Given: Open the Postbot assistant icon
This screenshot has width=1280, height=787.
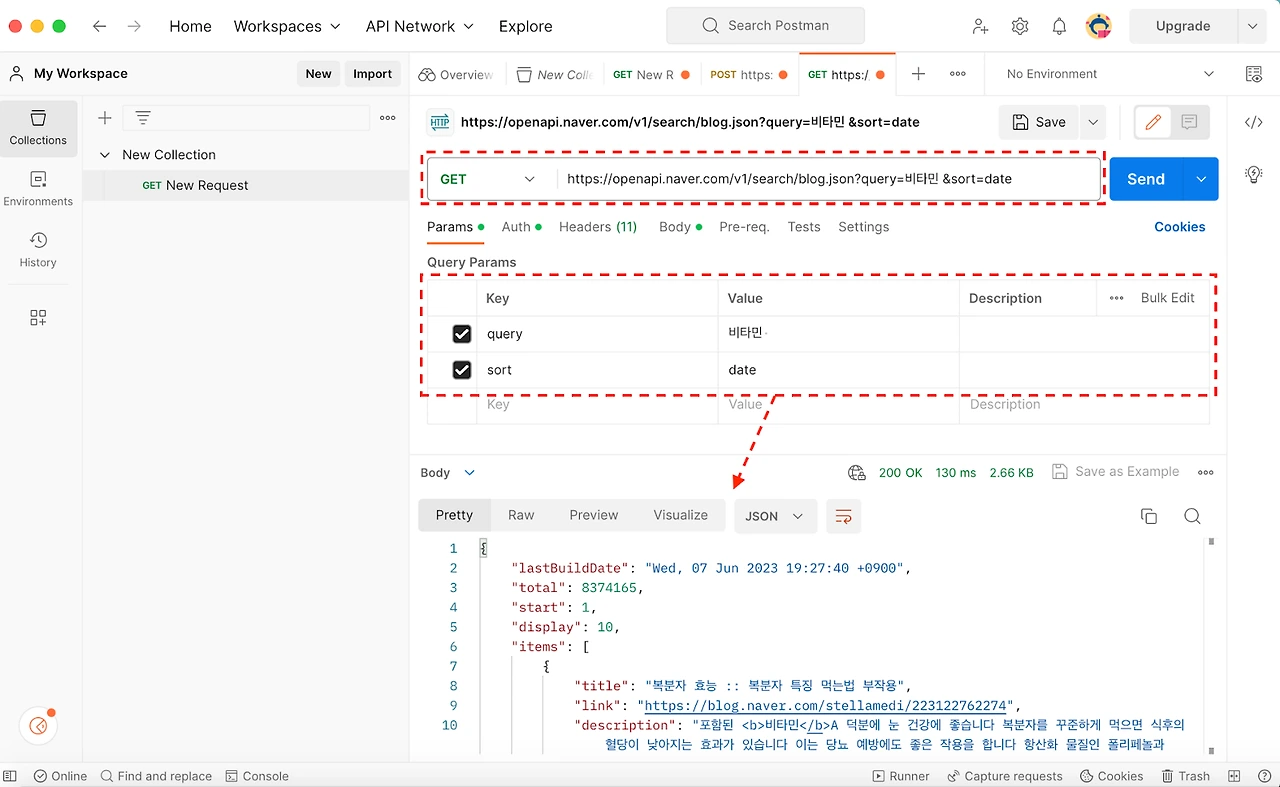Looking at the screenshot, I should (x=39, y=726).
